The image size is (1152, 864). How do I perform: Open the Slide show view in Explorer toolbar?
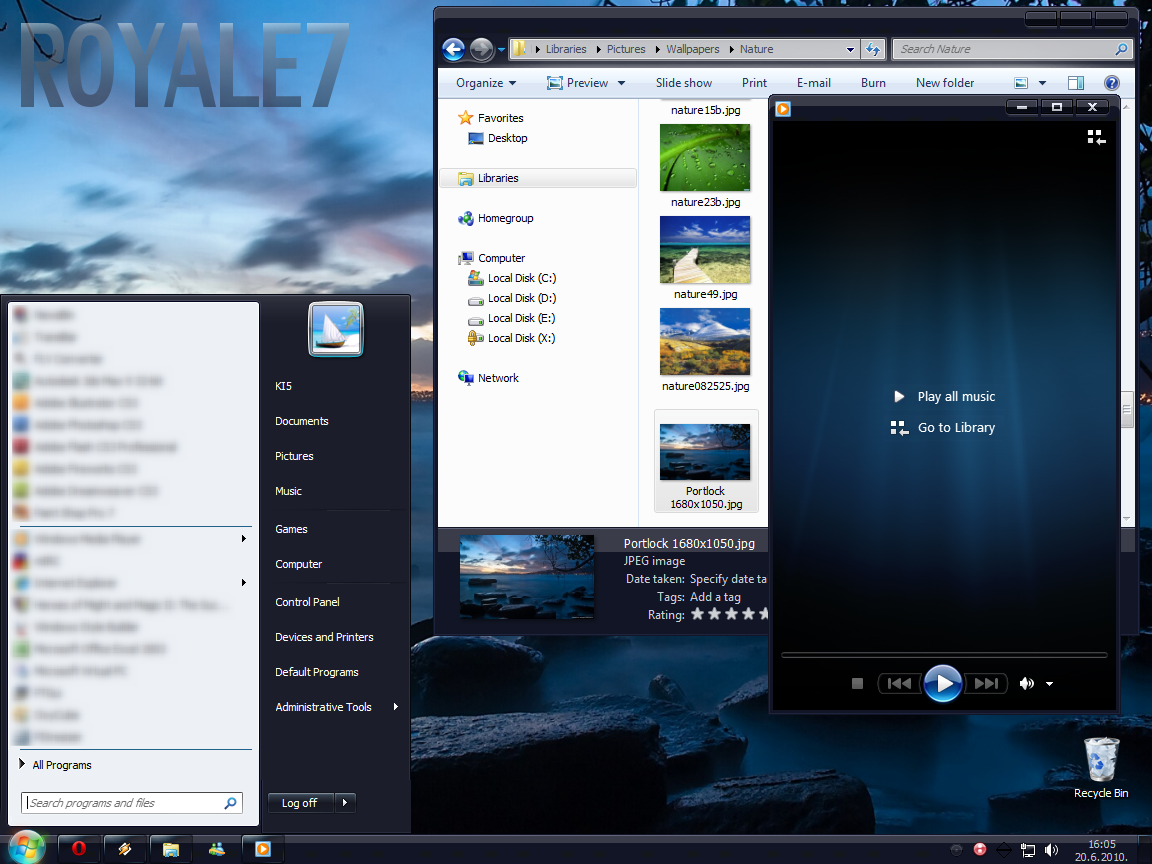pos(683,82)
